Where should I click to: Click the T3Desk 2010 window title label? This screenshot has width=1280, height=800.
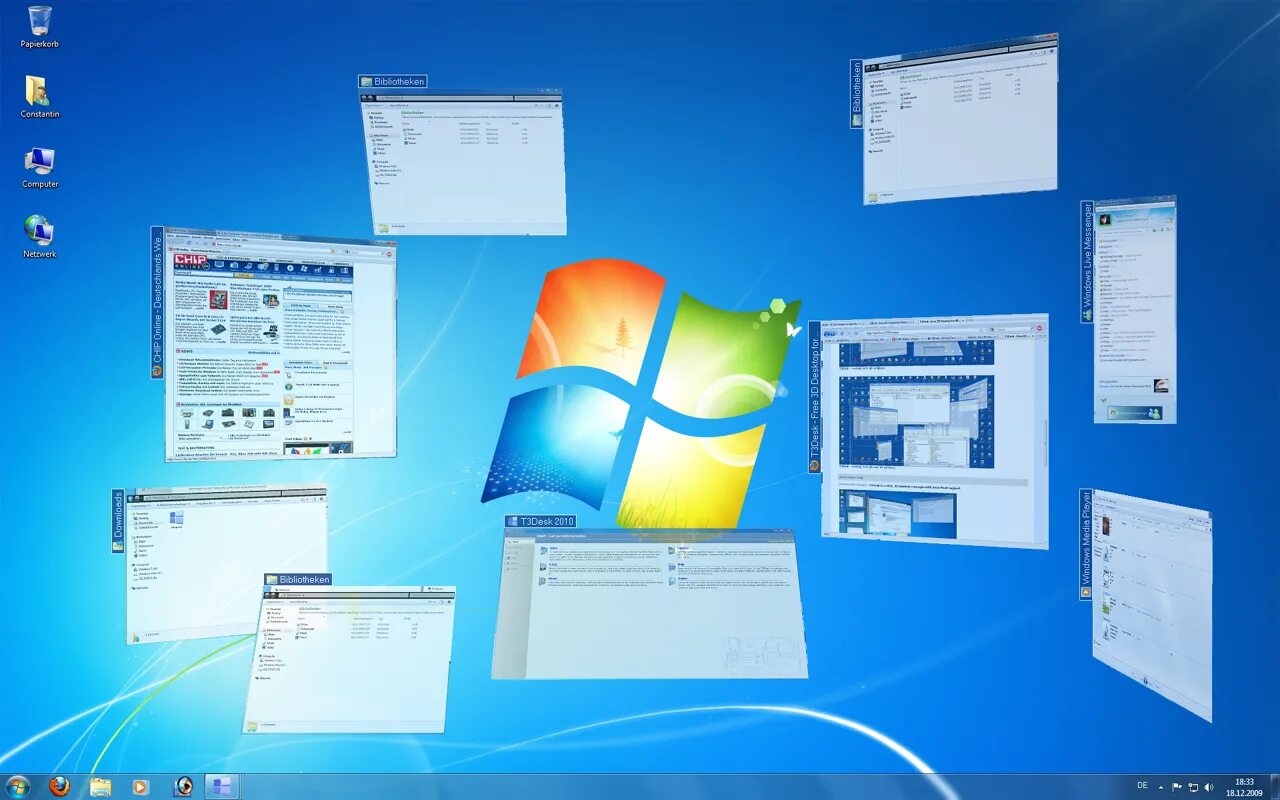[x=541, y=522]
